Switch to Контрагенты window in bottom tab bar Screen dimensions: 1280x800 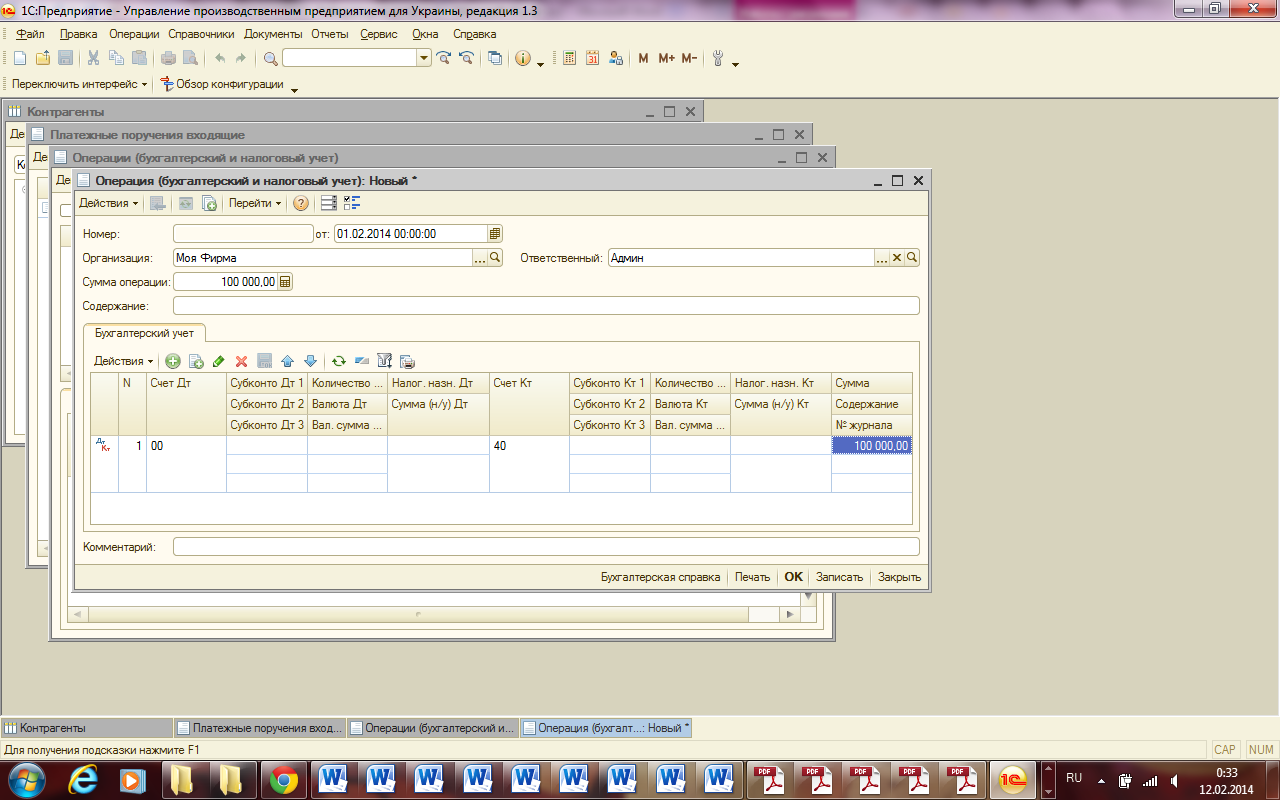pos(87,728)
